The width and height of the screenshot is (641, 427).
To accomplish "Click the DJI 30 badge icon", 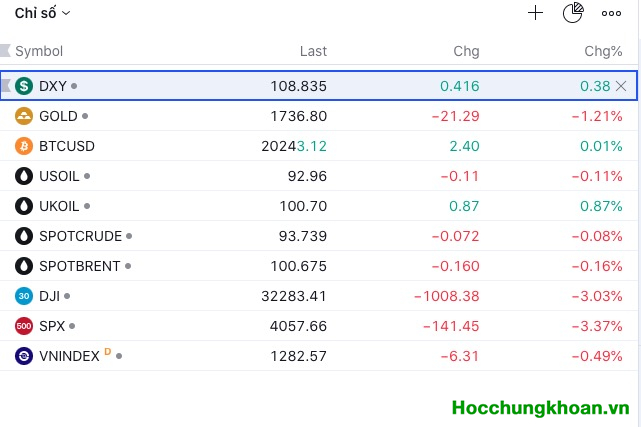I will pyautogui.click(x=24, y=296).
